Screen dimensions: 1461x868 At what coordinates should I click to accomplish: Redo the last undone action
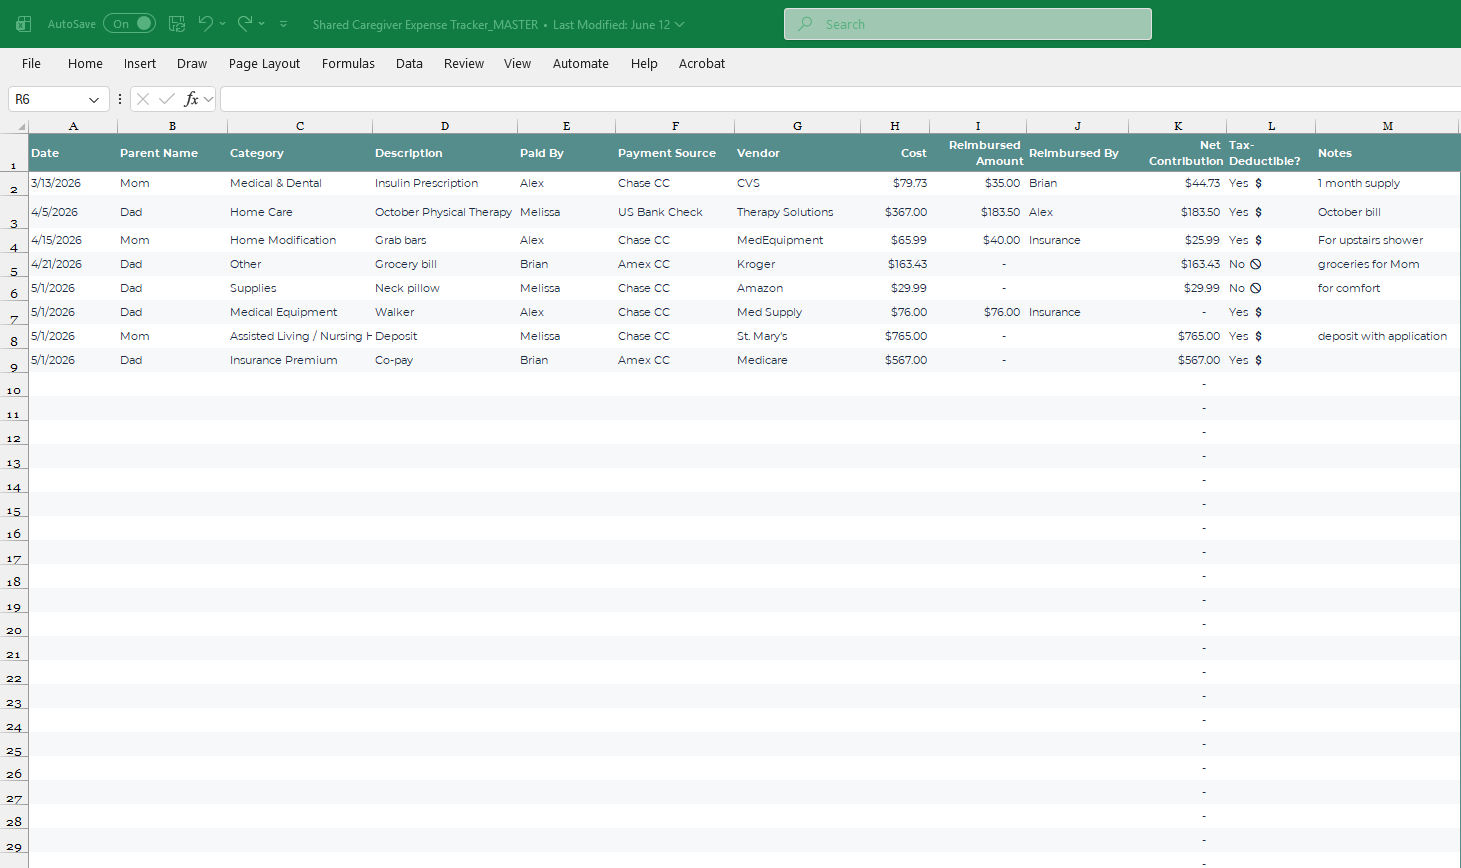pyautogui.click(x=245, y=23)
